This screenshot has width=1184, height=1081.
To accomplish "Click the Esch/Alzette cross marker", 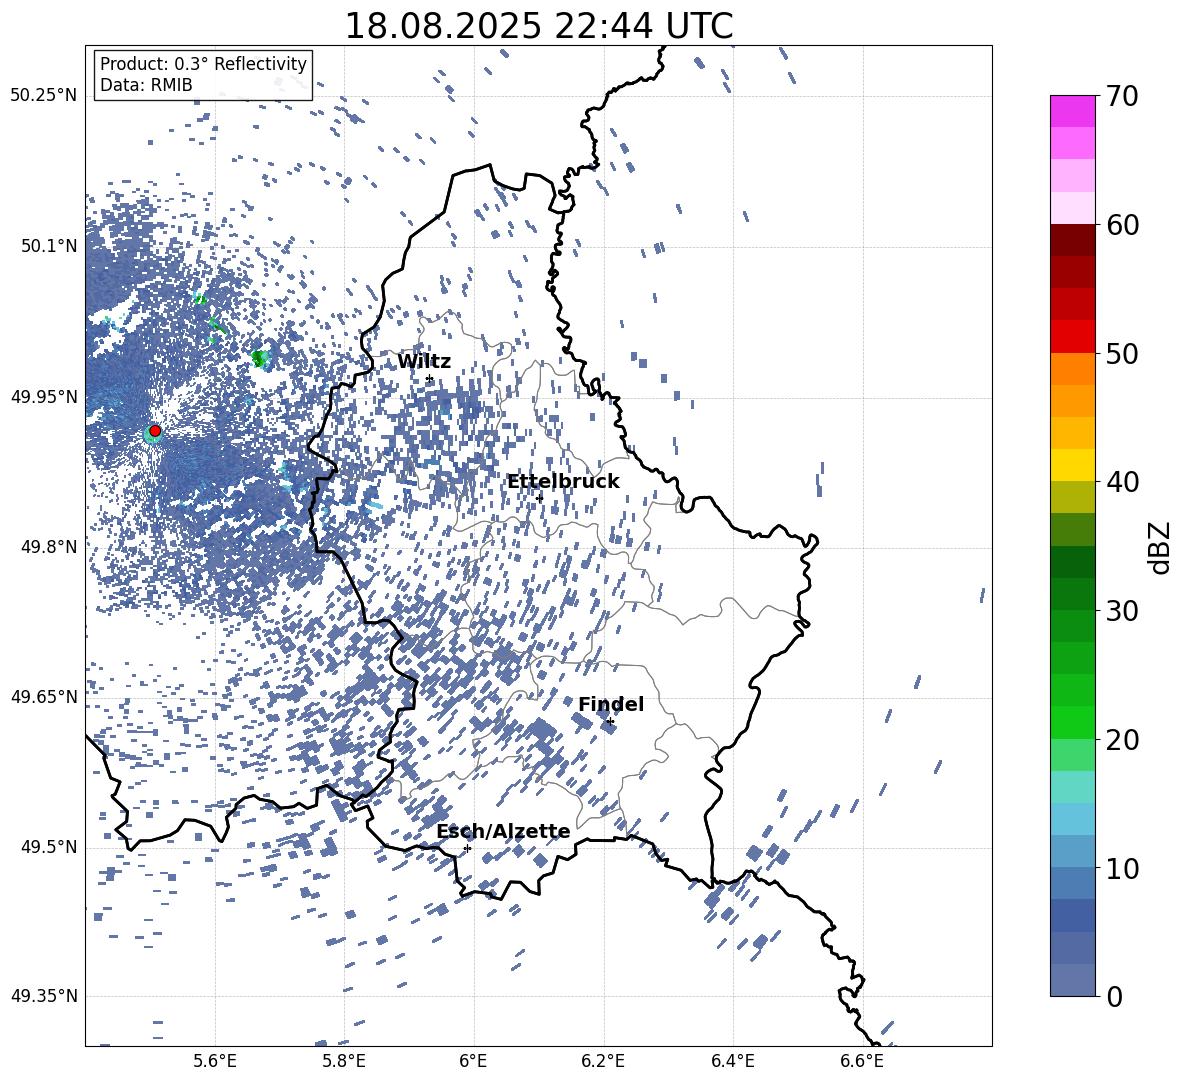I will point(467,848).
